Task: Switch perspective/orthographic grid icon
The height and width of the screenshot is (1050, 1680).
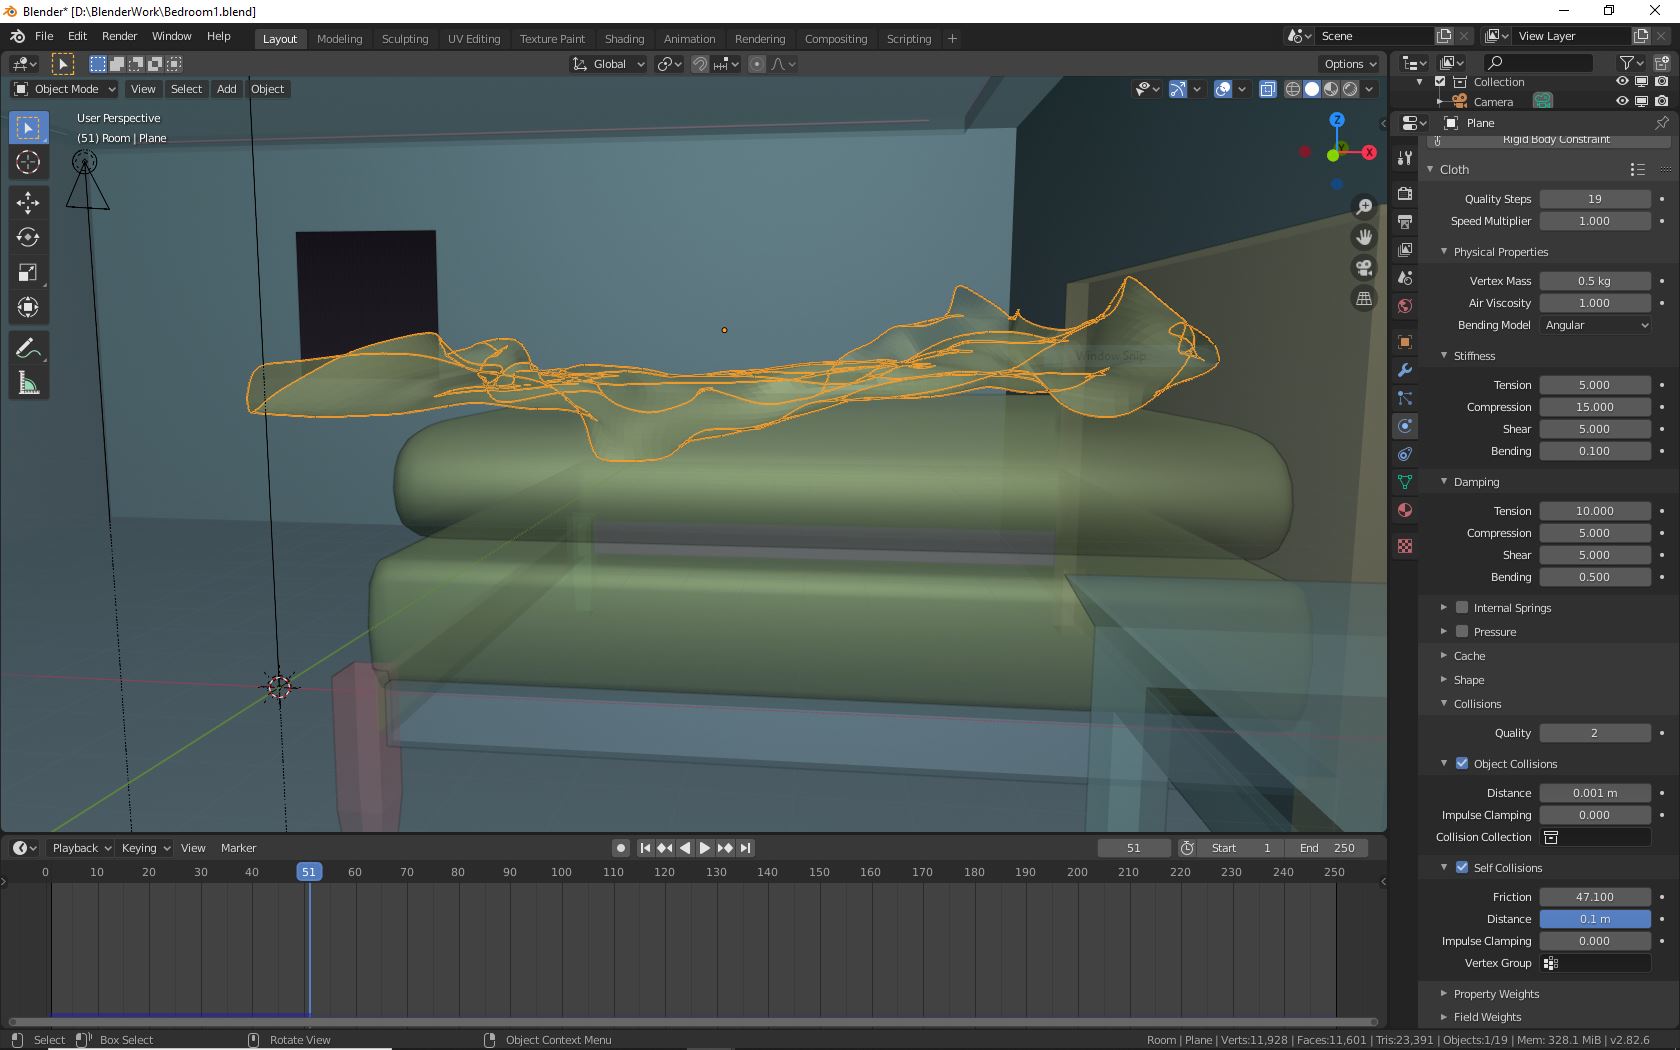Action: pos(1364,299)
